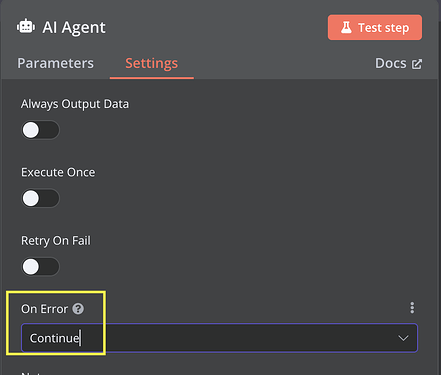The width and height of the screenshot is (441, 375).
Task: Switch to the Parameters tab
Action: 55,63
